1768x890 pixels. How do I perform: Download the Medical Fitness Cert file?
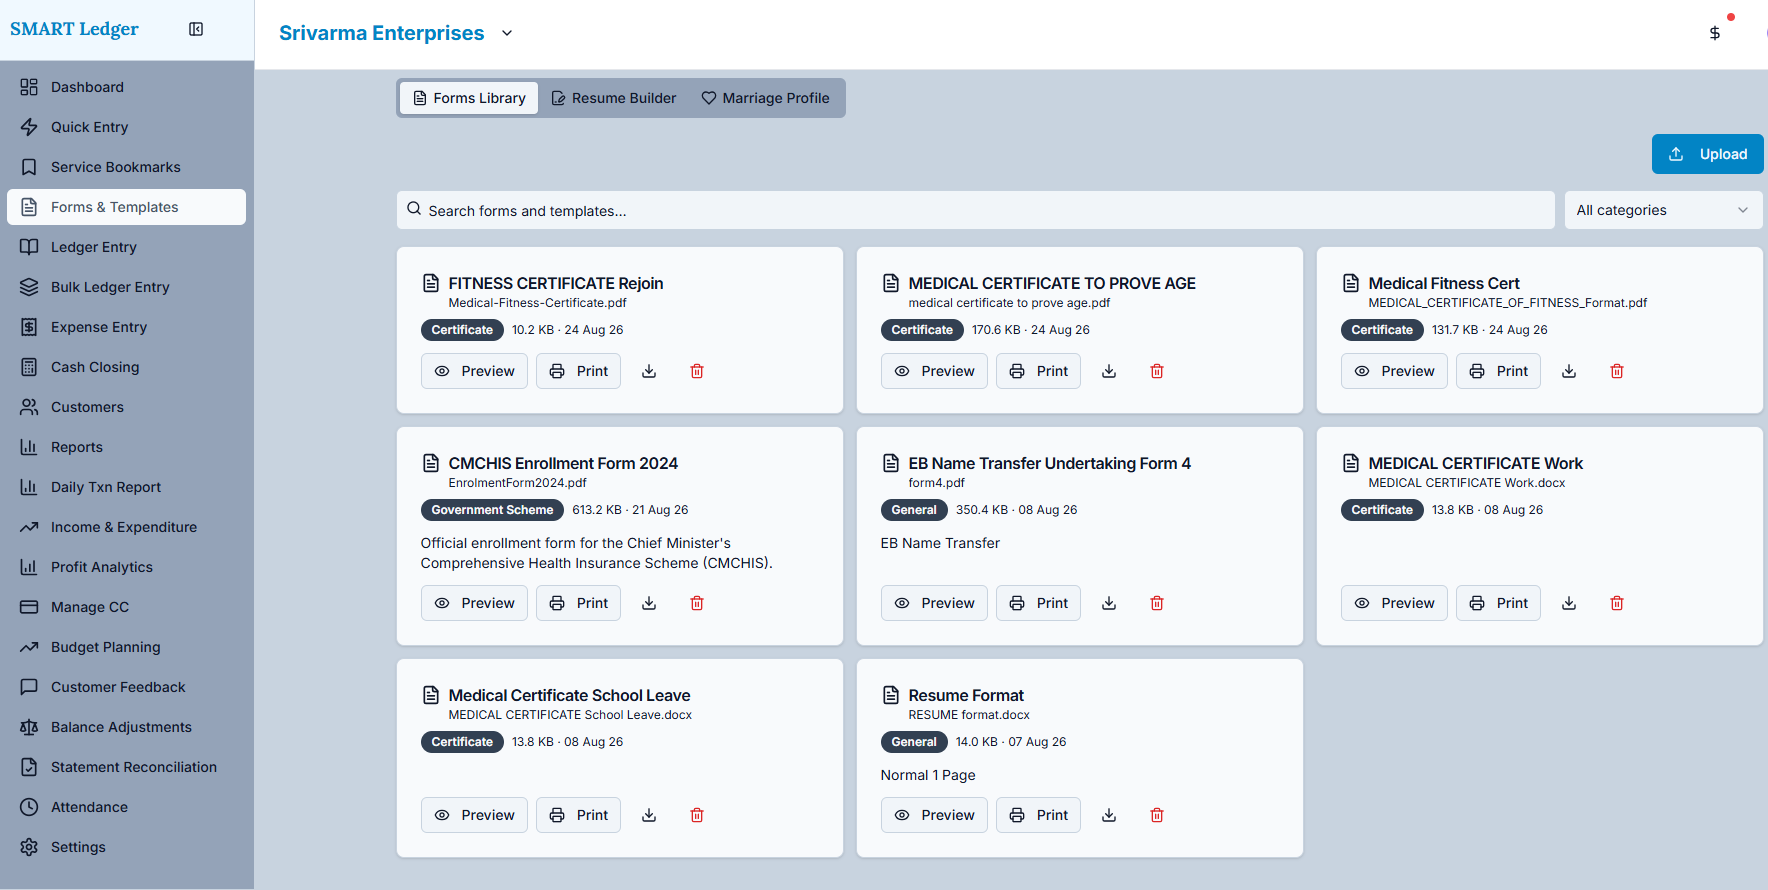click(1569, 371)
